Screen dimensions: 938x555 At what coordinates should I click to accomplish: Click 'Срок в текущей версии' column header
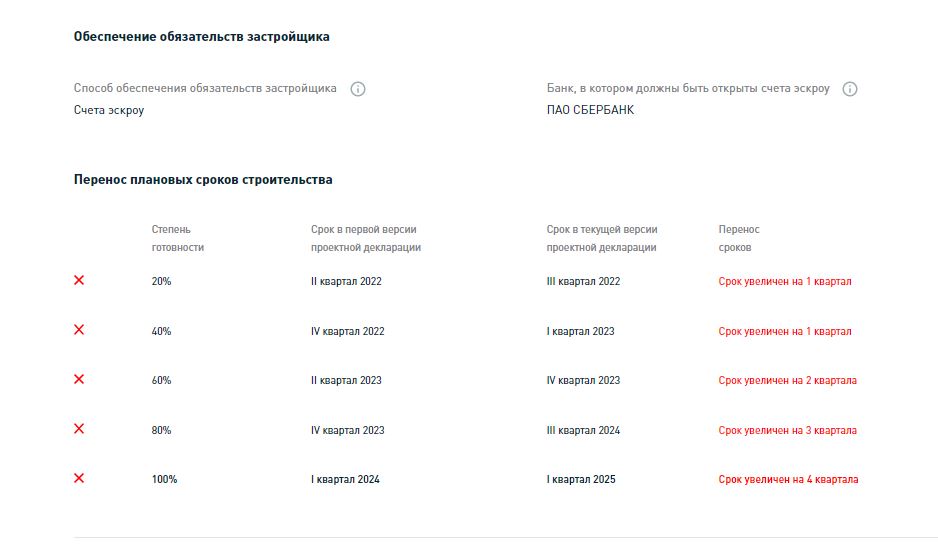602,238
